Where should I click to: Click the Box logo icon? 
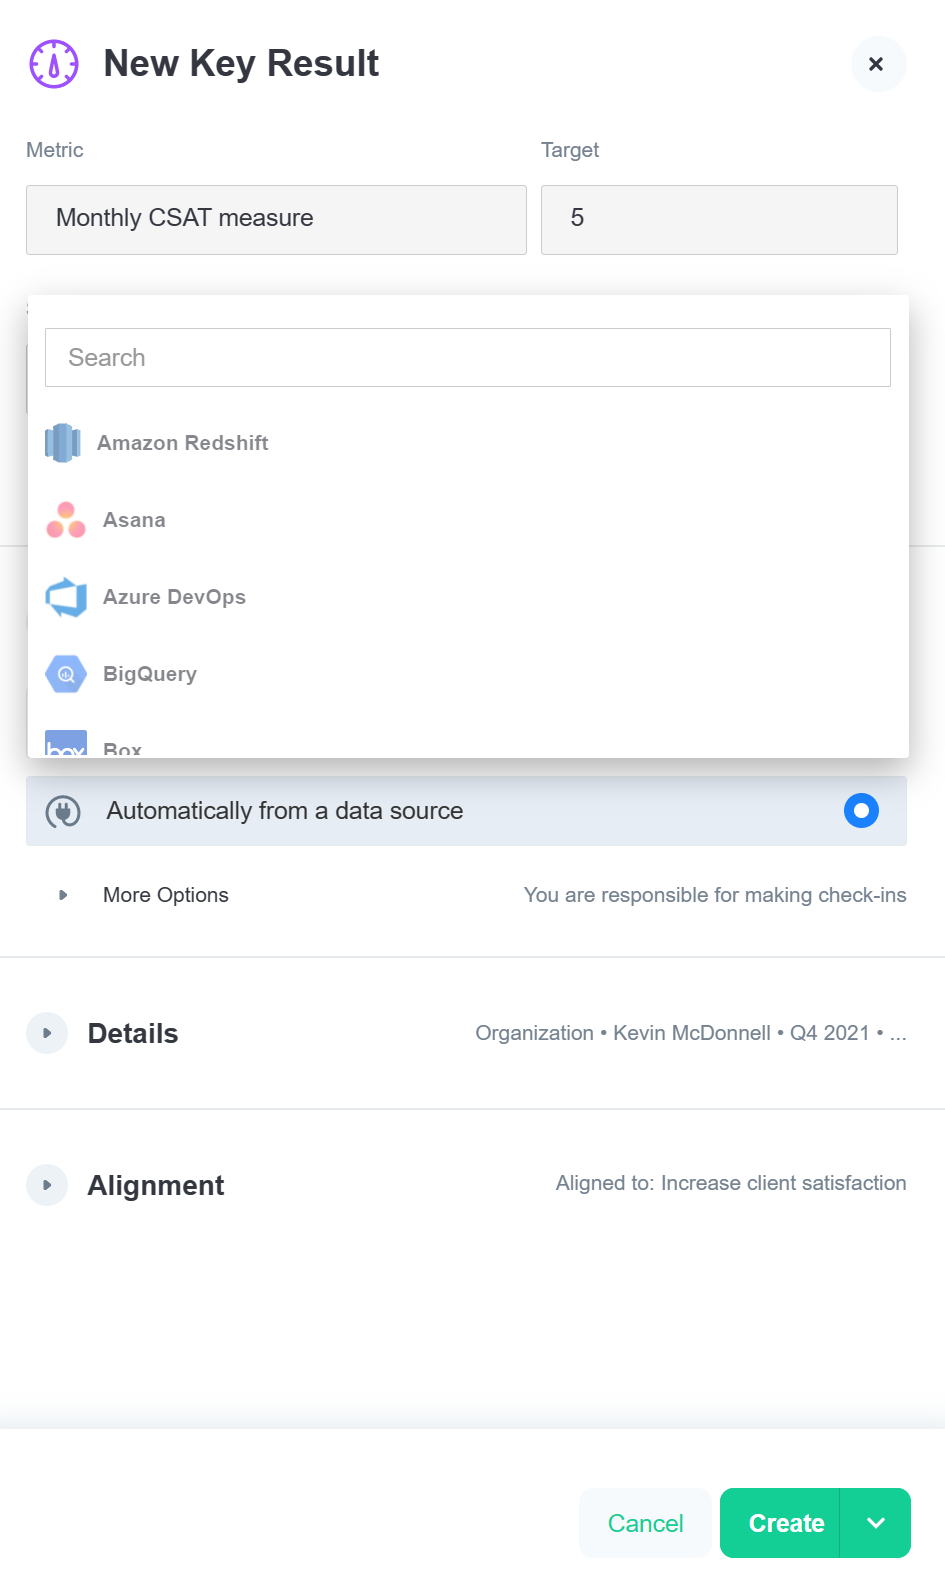pos(65,745)
